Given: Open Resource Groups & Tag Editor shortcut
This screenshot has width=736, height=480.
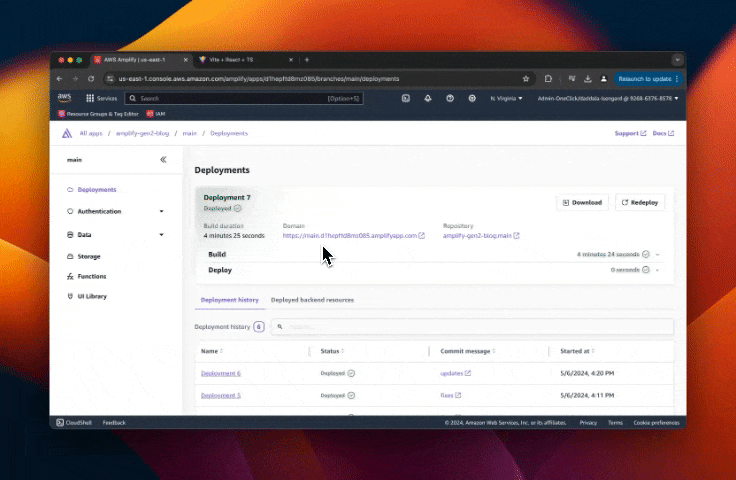Looking at the screenshot, I should pyautogui.click(x=98, y=114).
